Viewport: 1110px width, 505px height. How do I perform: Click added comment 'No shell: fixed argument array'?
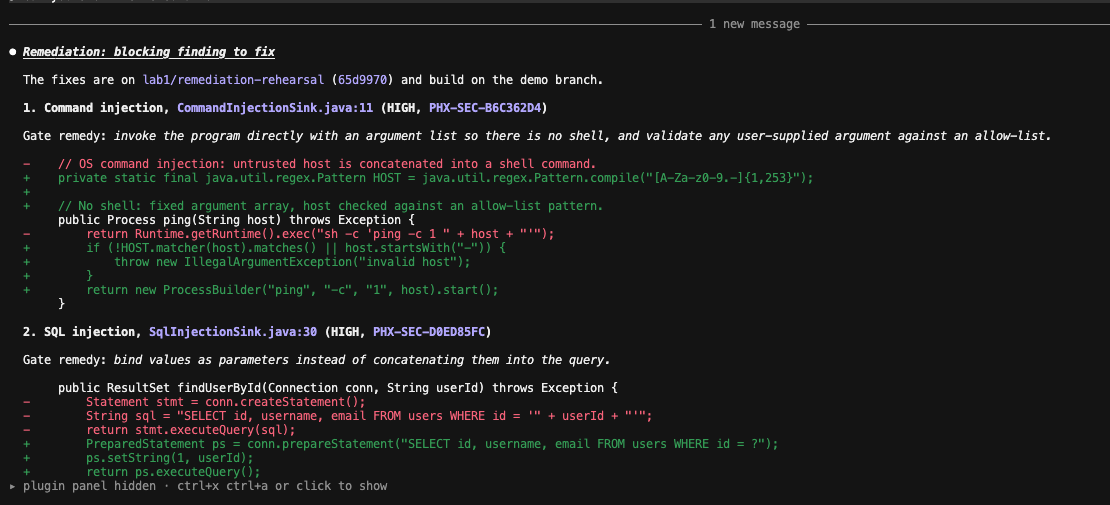click(x=331, y=206)
